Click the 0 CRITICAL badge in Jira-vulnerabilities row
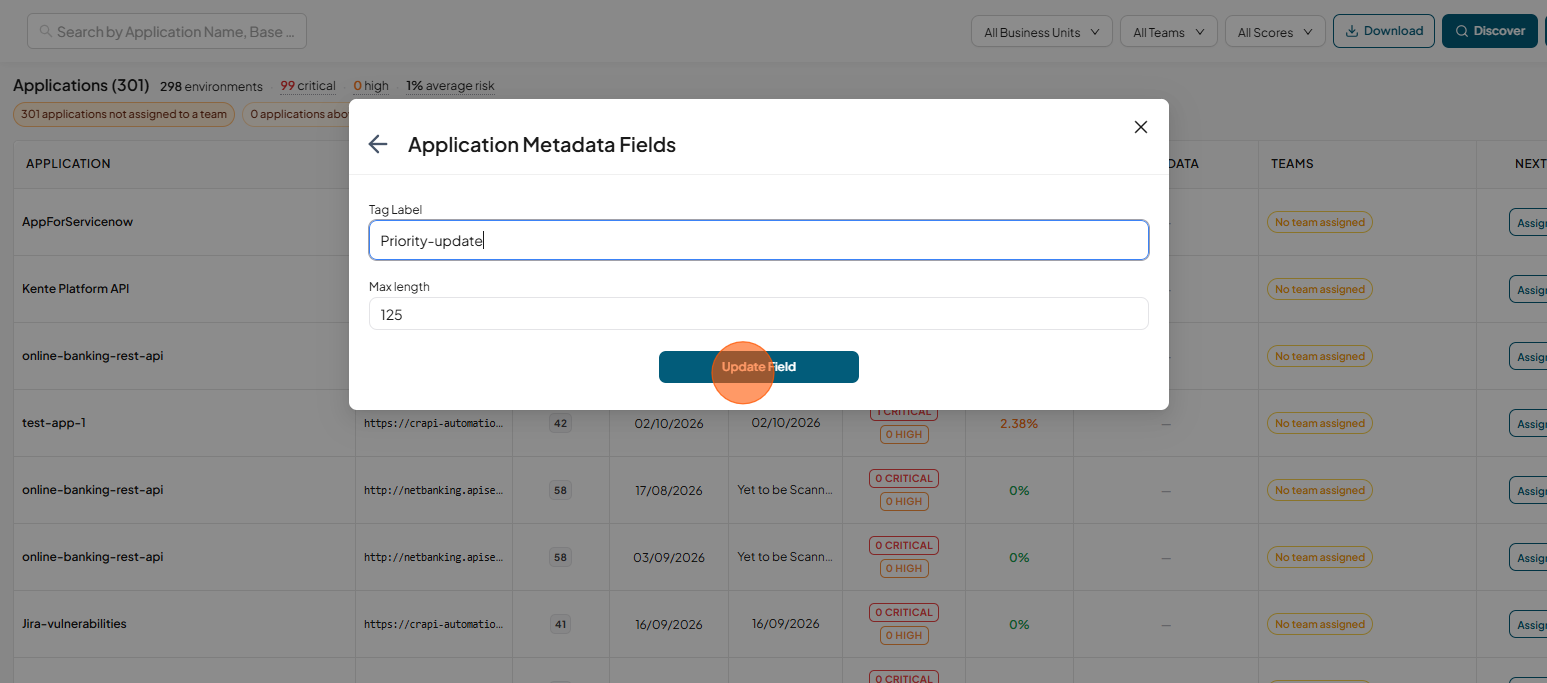This screenshot has width=1547, height=683. point(904,612)
